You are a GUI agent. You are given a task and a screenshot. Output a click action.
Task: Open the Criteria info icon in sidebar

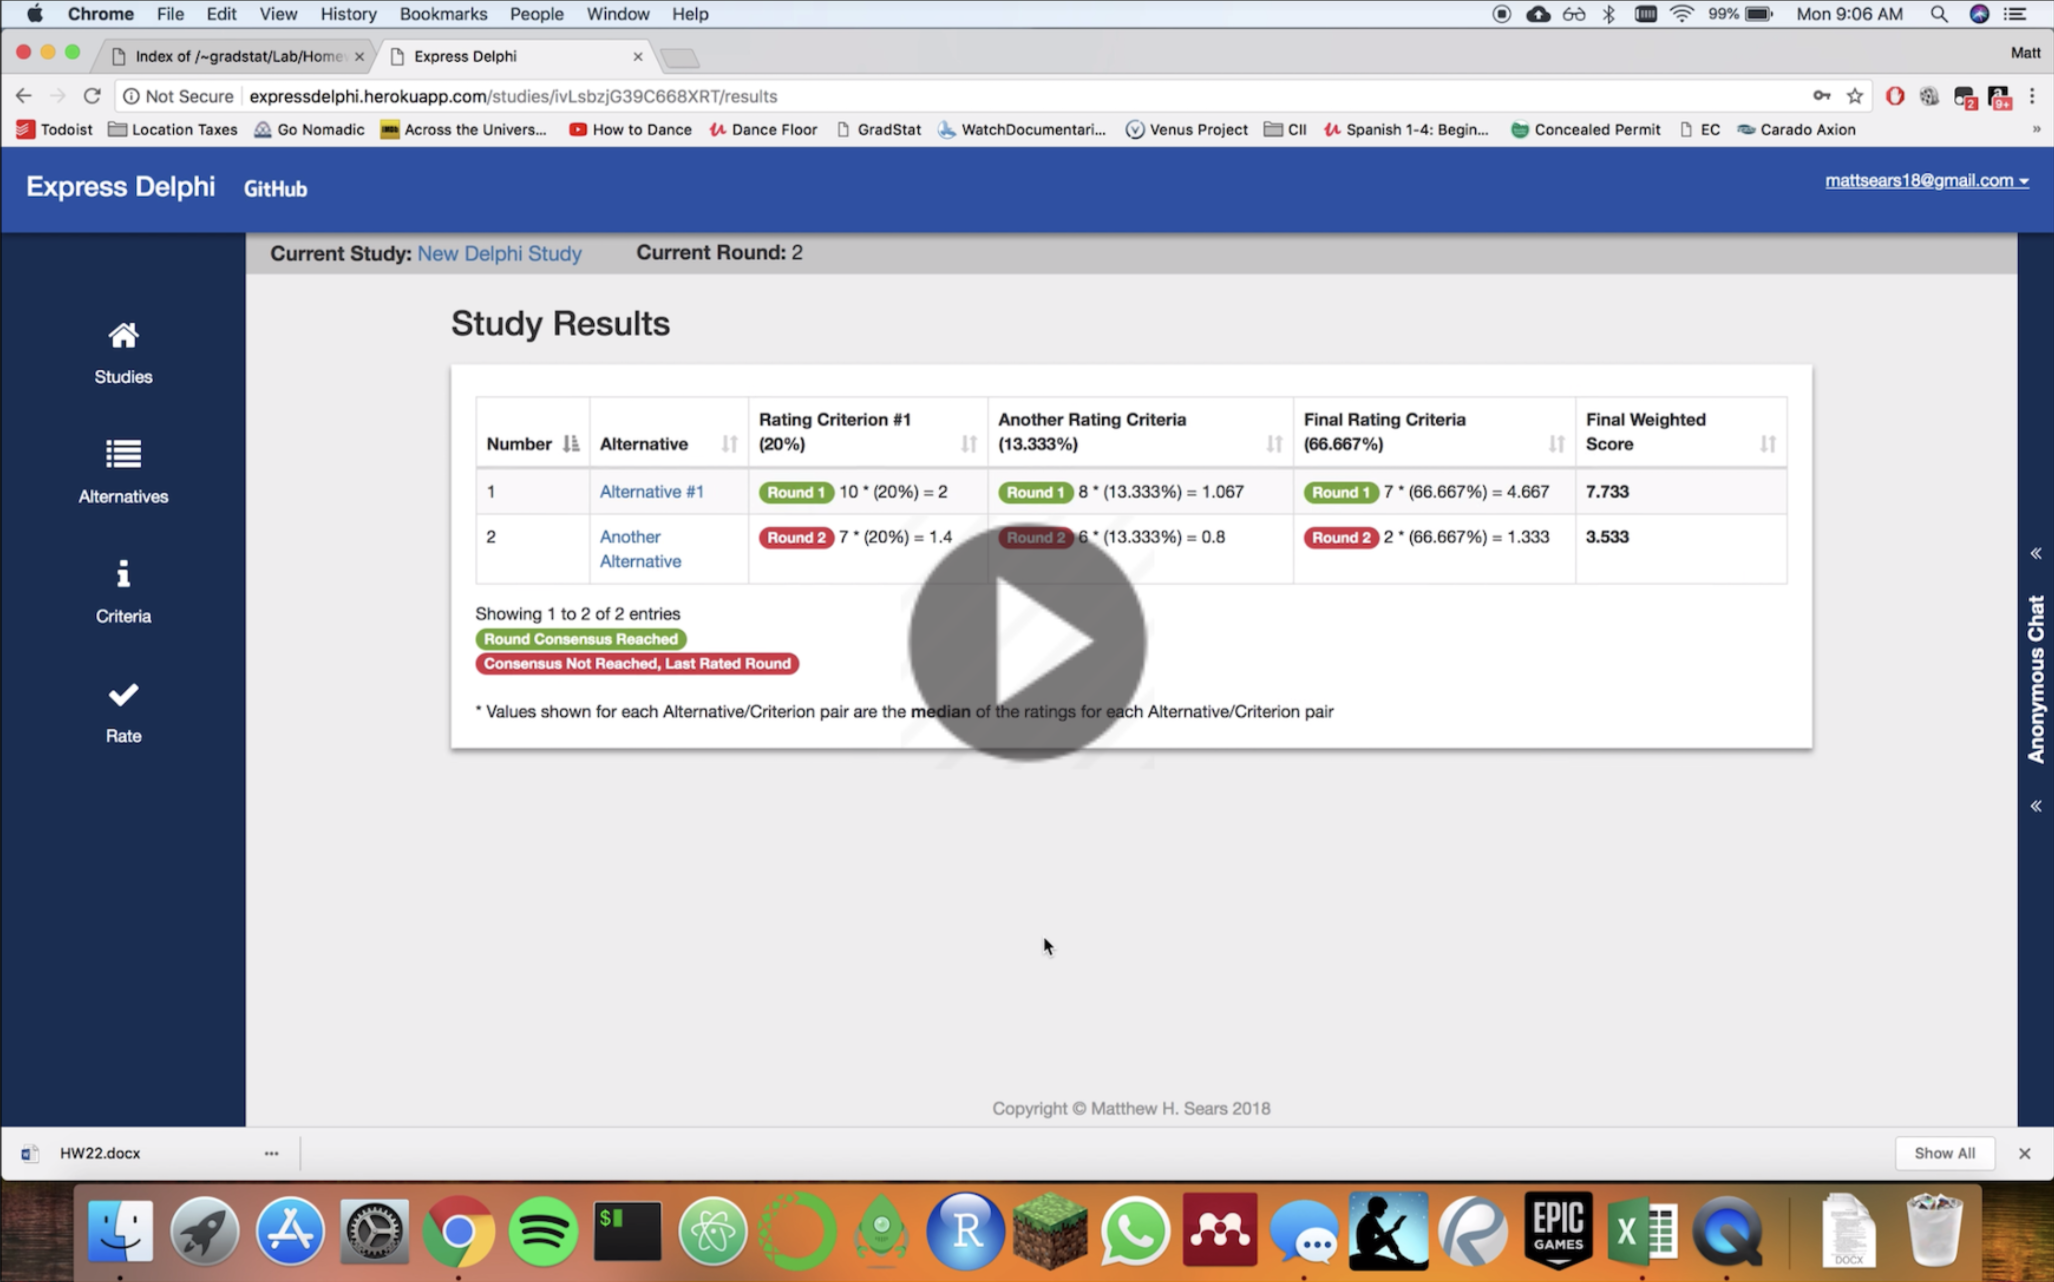click(123, 575)
